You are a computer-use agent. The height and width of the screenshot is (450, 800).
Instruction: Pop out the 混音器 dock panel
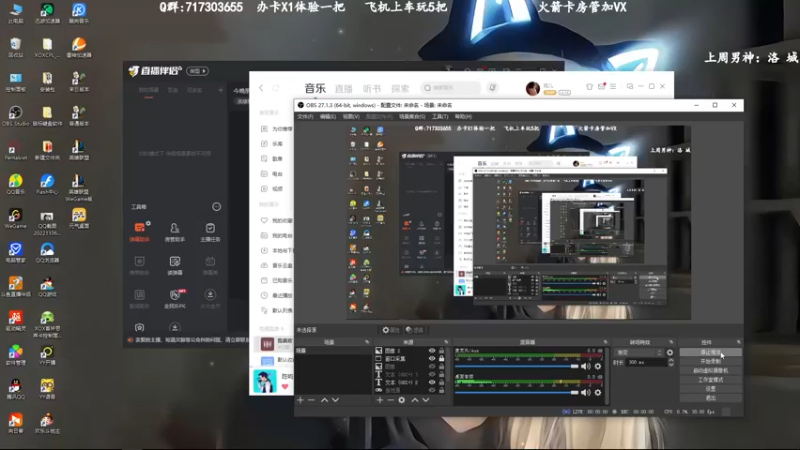pyautogui.click(x=606, y=342)
